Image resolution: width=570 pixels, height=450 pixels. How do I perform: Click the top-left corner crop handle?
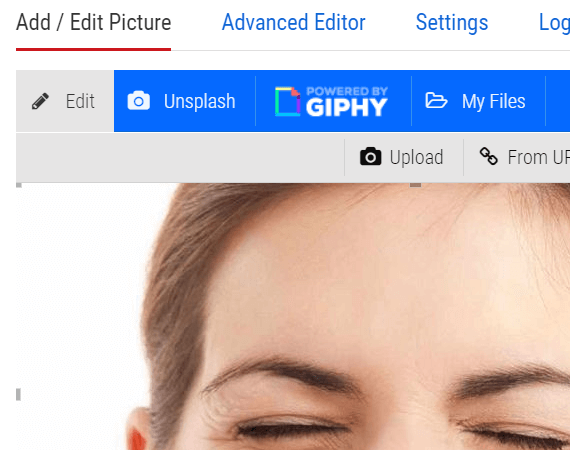(x=19, y=185)
